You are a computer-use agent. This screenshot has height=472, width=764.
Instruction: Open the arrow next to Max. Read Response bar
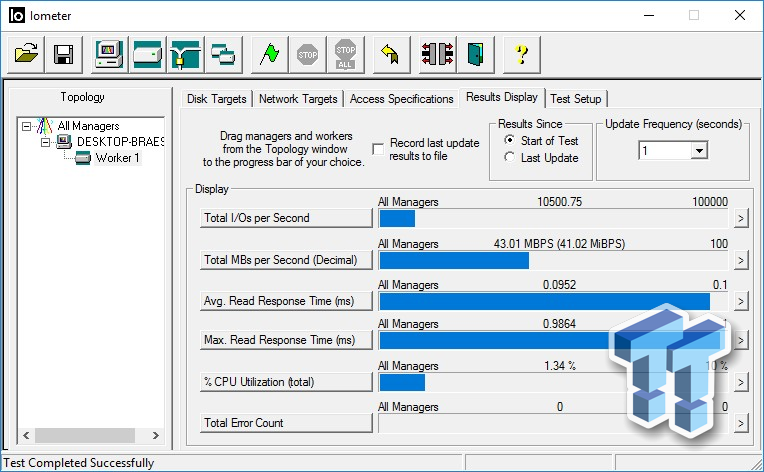point(741,340)
